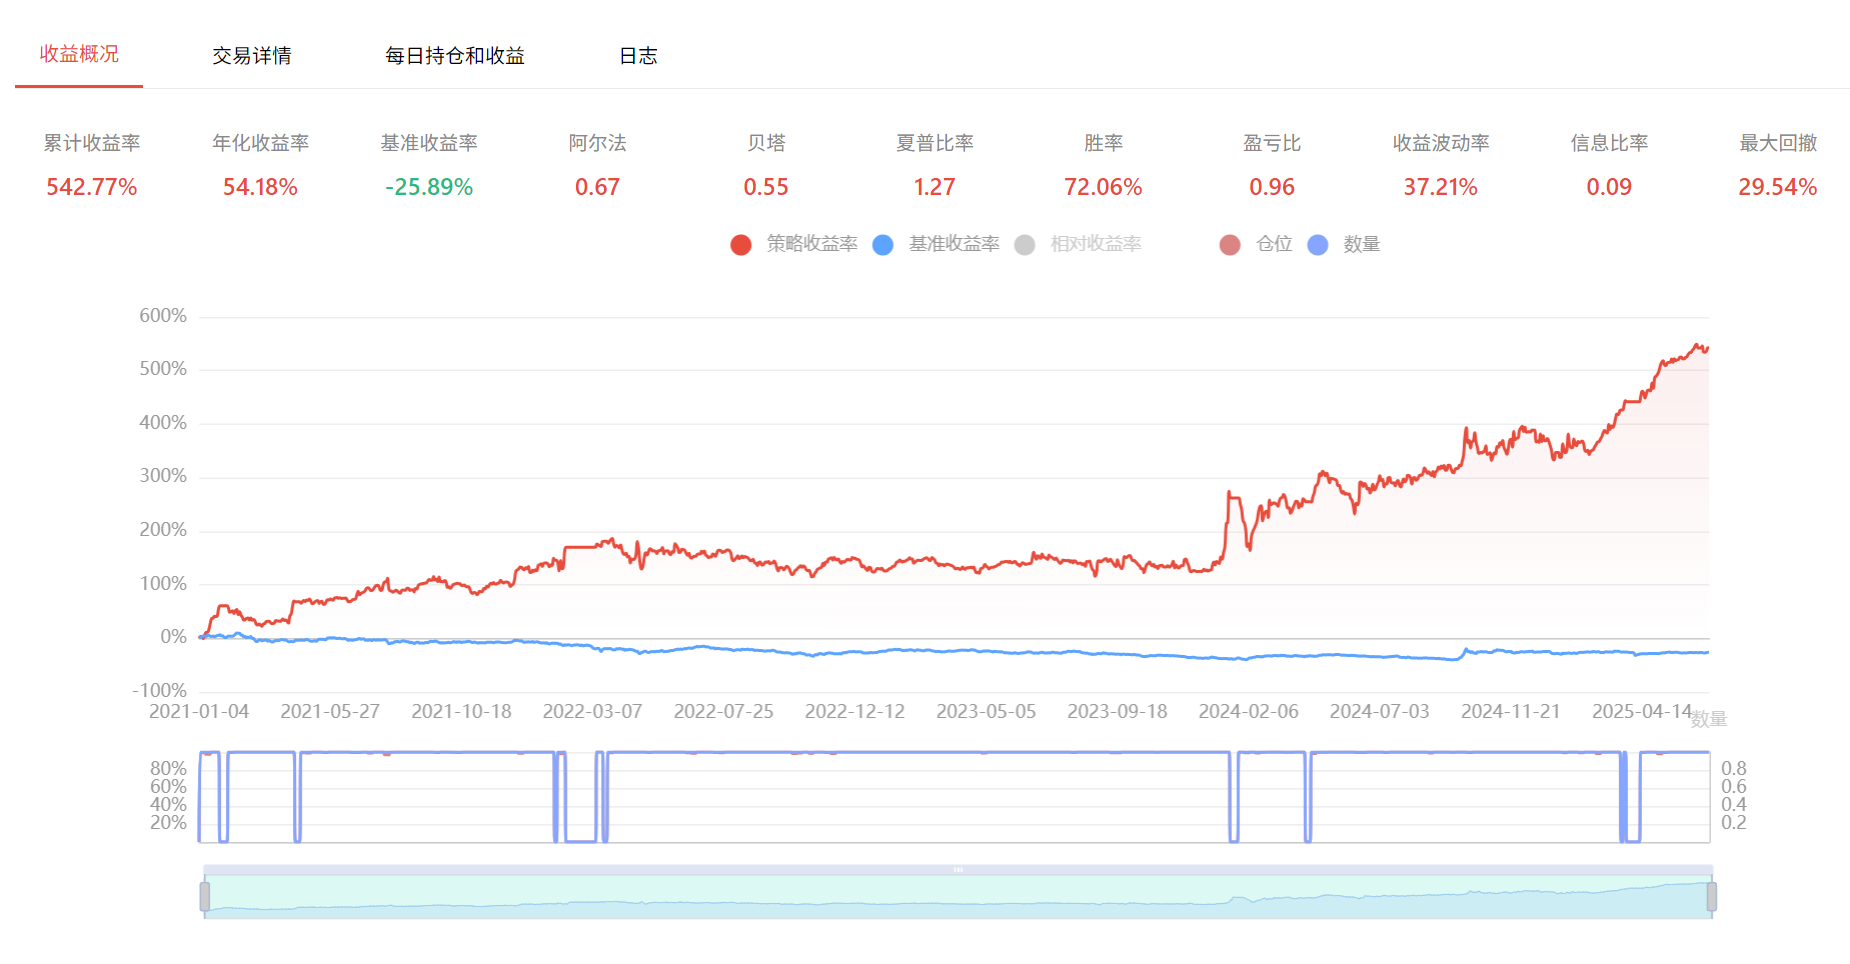Toggle the red 策略收益率 legend dot
This screenshot has height=964, width=1850.
coord(740,245)
